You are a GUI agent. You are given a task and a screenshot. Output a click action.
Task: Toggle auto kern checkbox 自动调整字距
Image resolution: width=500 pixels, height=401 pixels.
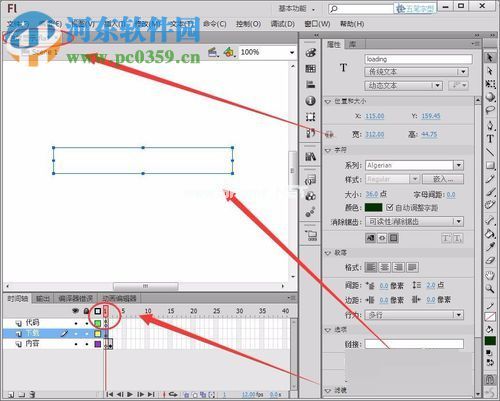(389, 208)
